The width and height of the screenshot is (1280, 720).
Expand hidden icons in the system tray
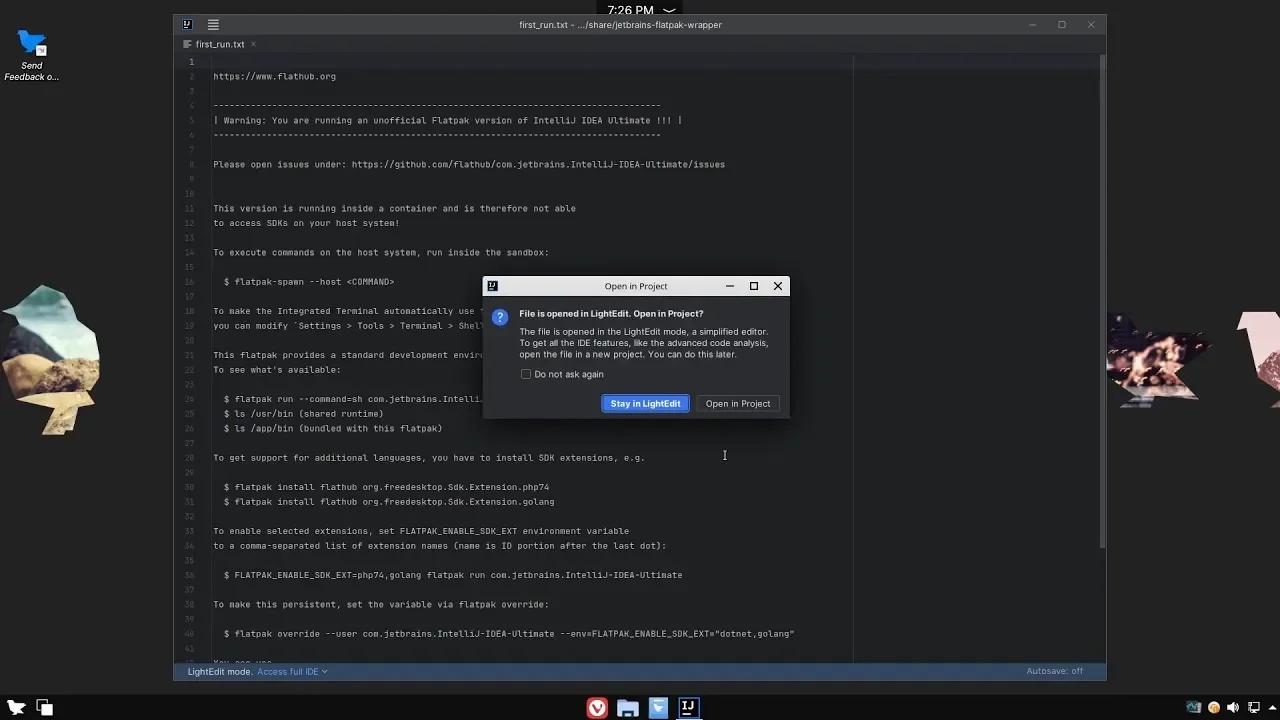tap(1272, 707)
